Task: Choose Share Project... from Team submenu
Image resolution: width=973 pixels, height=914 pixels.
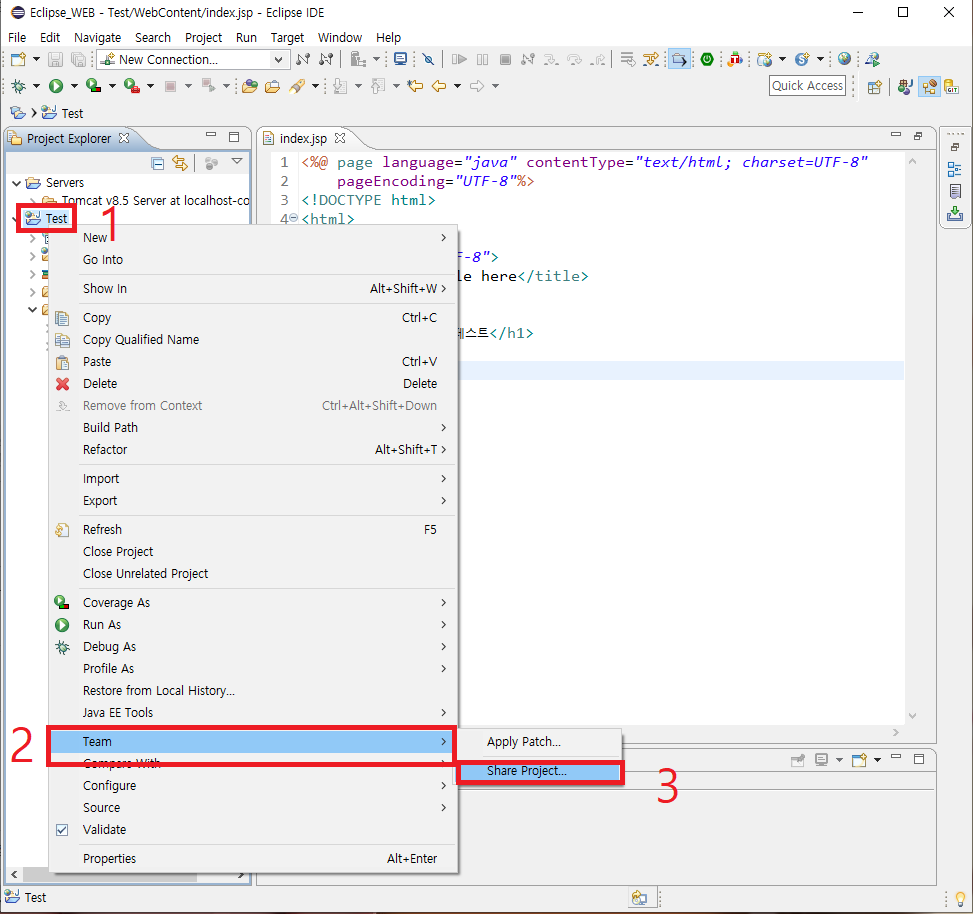Action: click(x=539, y=771)
